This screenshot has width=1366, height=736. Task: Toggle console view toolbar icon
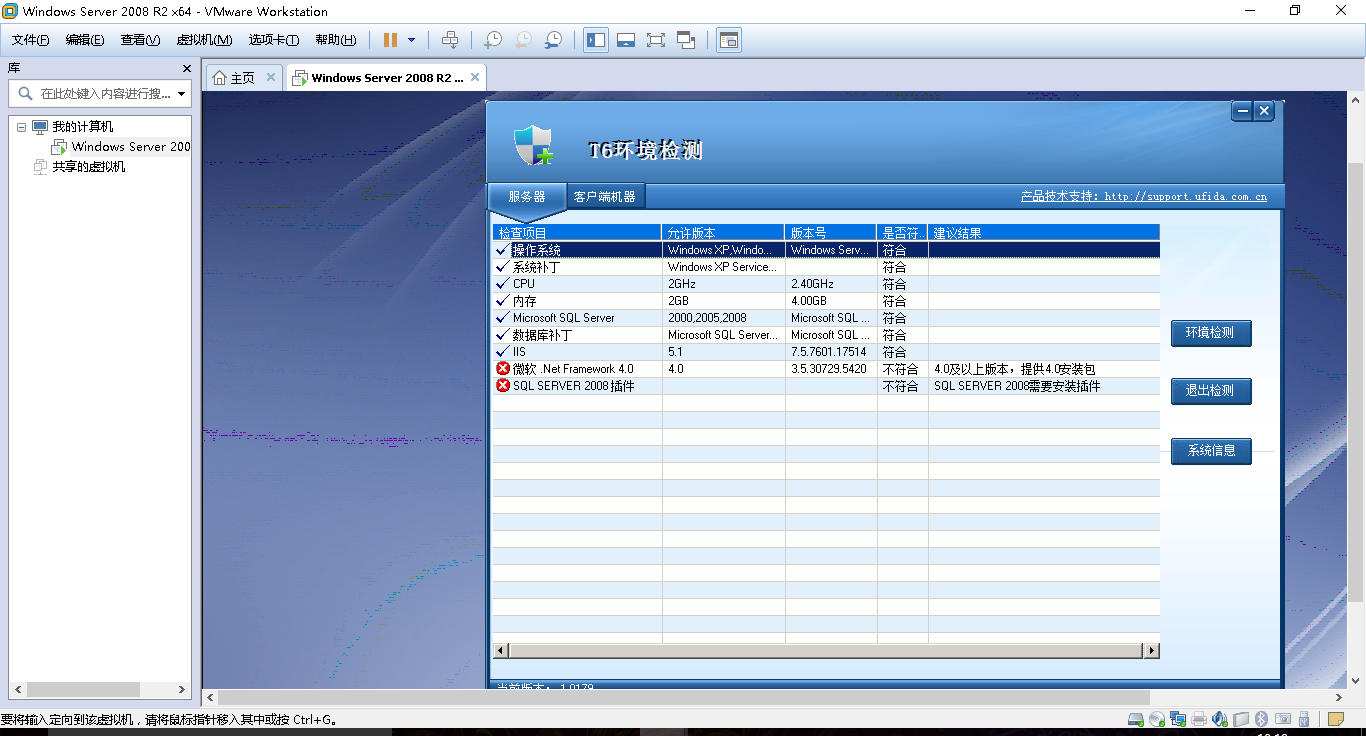point(729,40)
